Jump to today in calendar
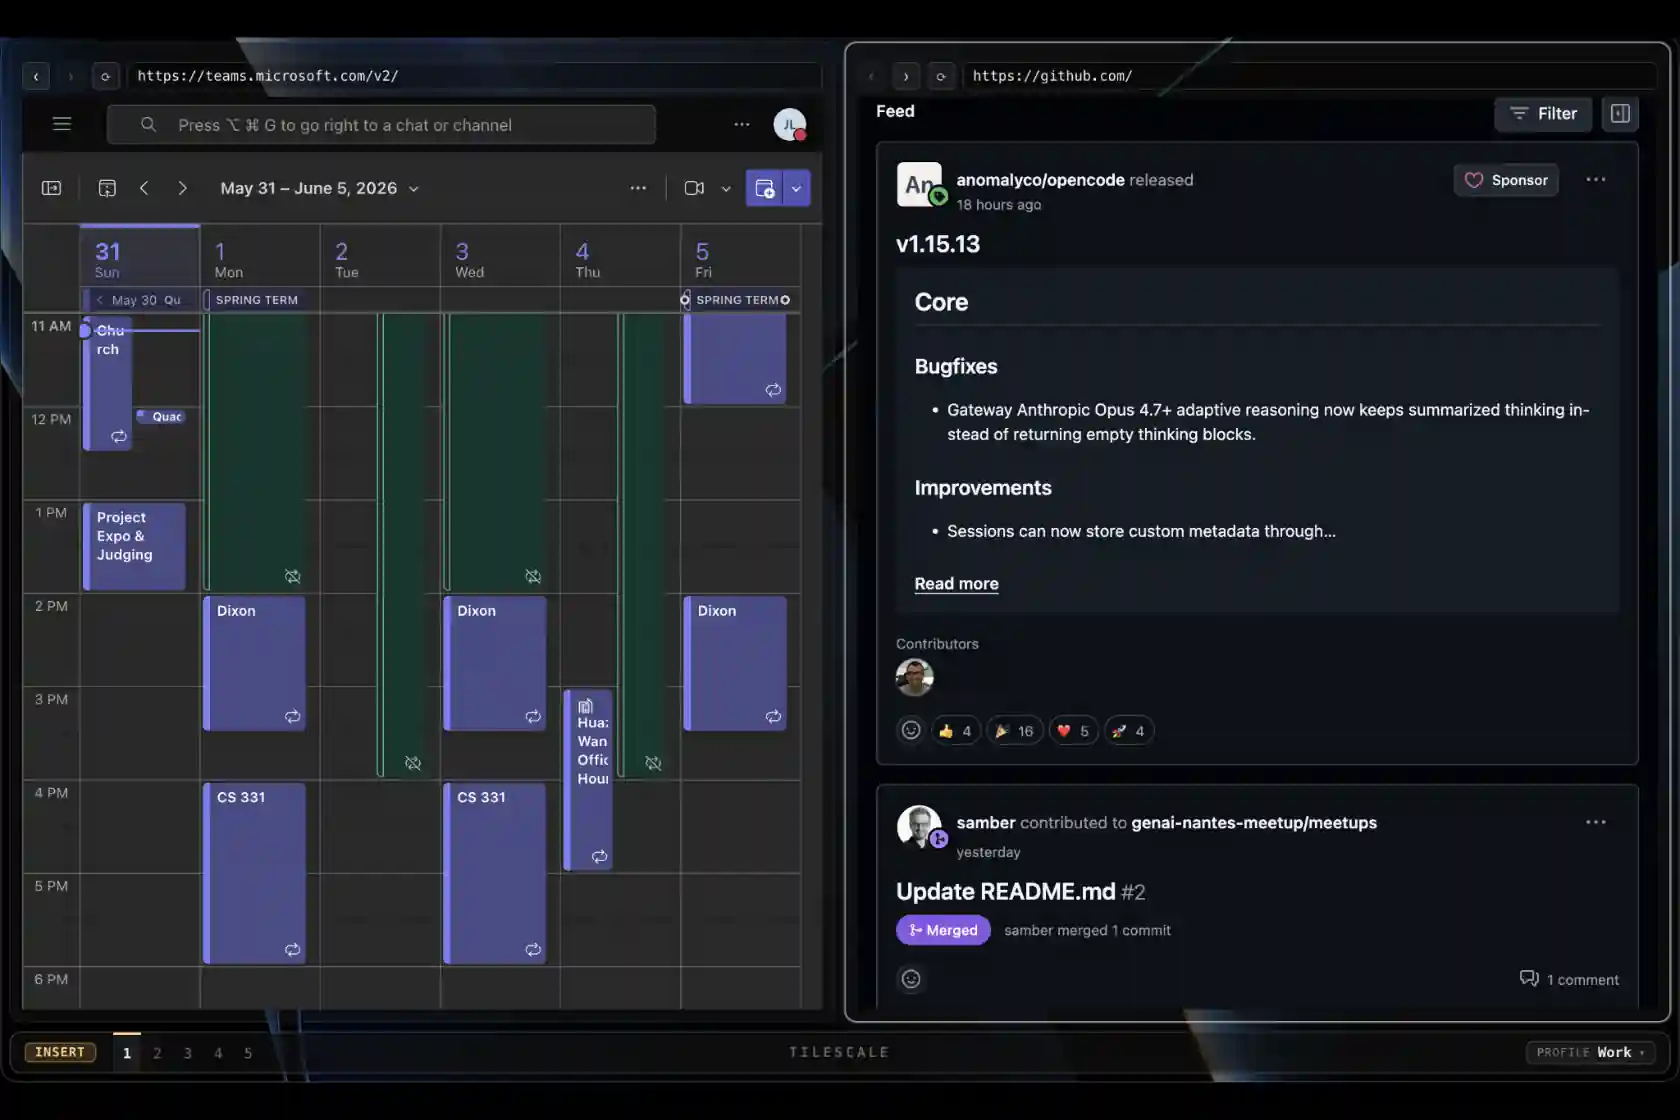 [107, 188]
